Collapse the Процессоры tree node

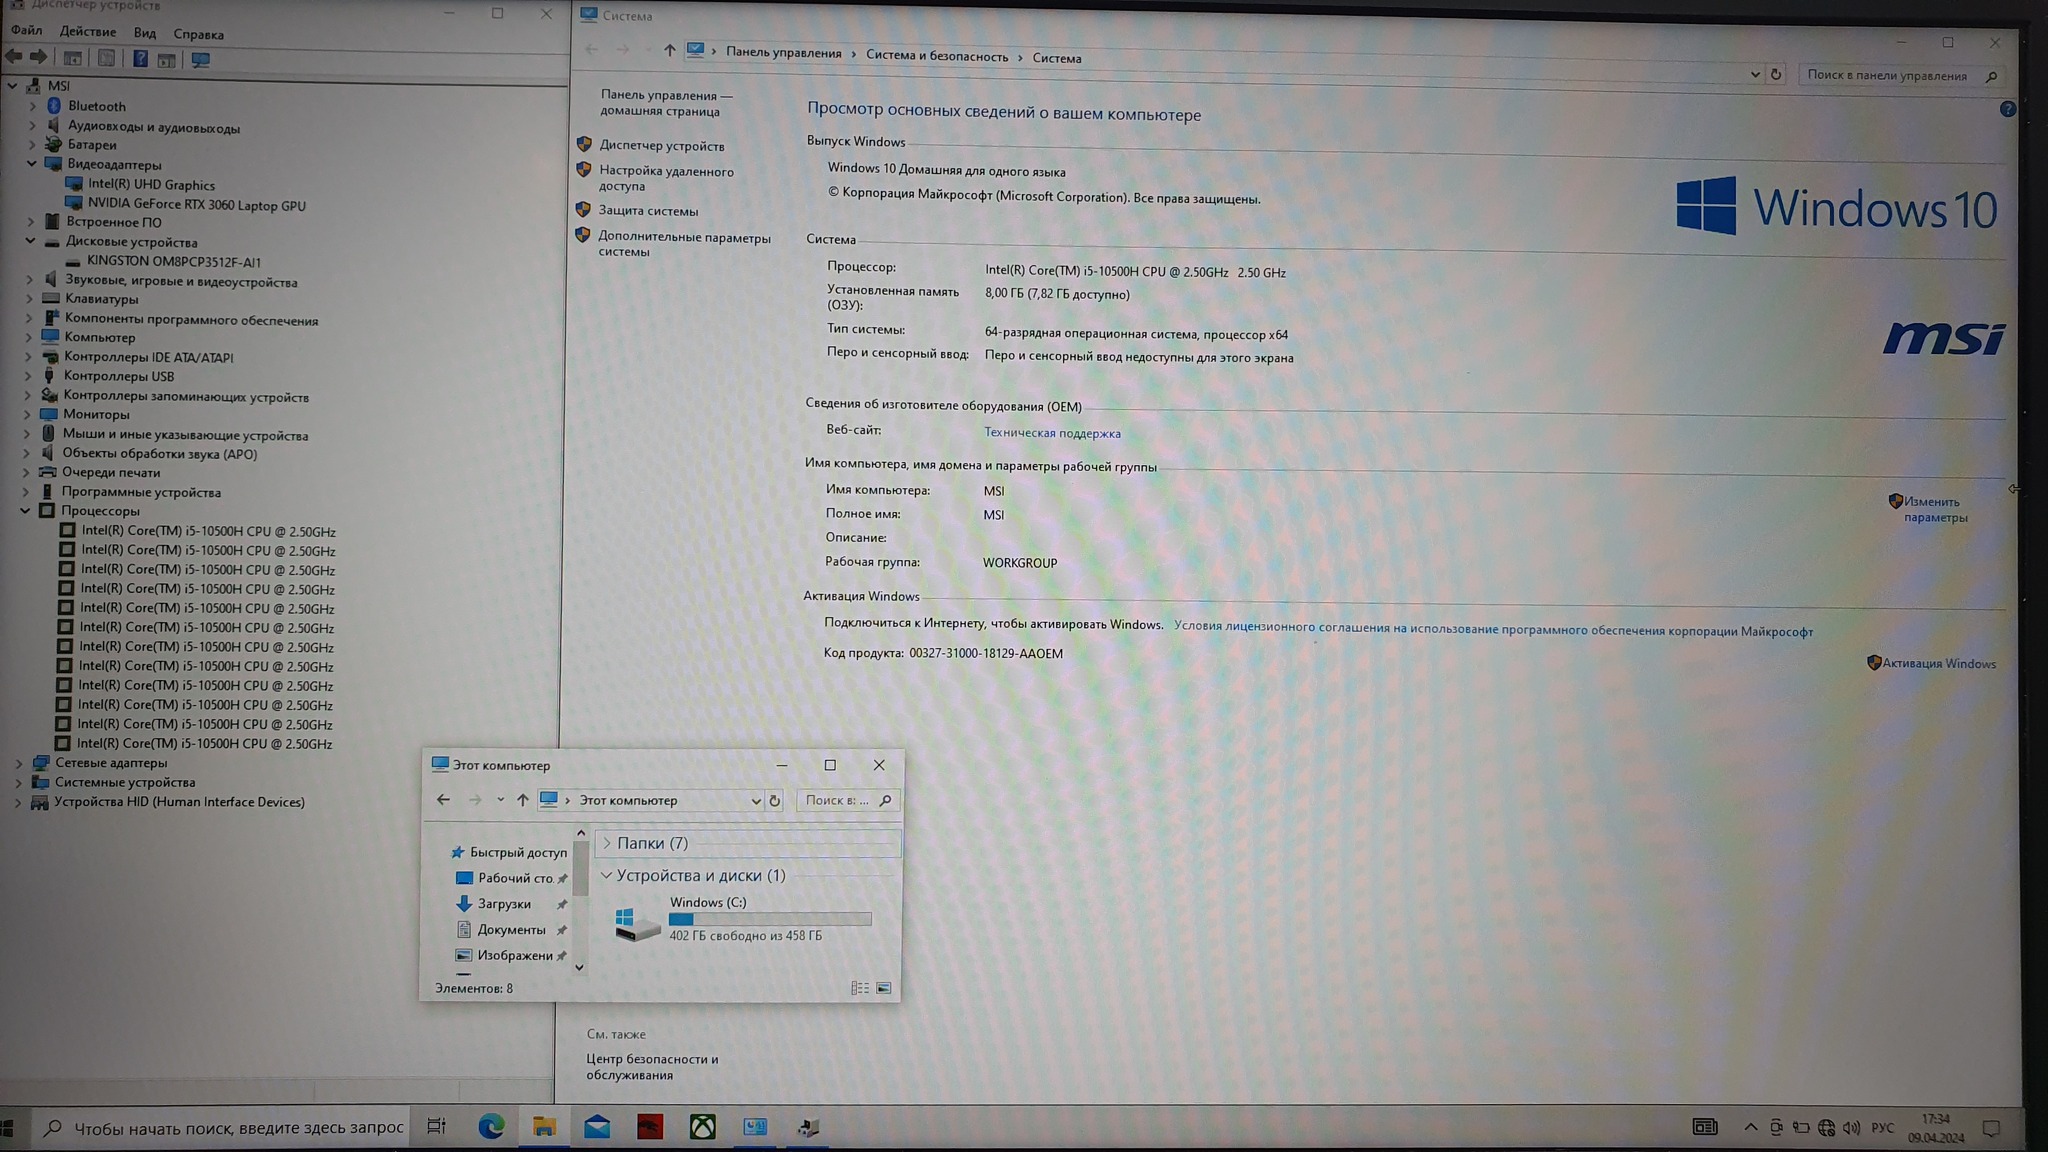[x=25, y=511]
